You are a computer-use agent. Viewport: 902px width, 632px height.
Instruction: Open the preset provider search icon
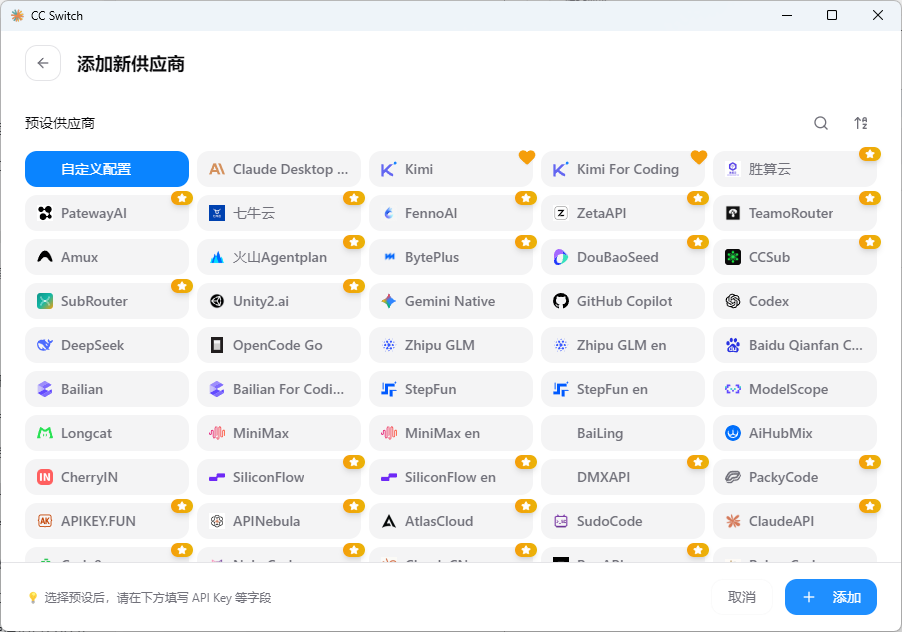coord(821,123)
